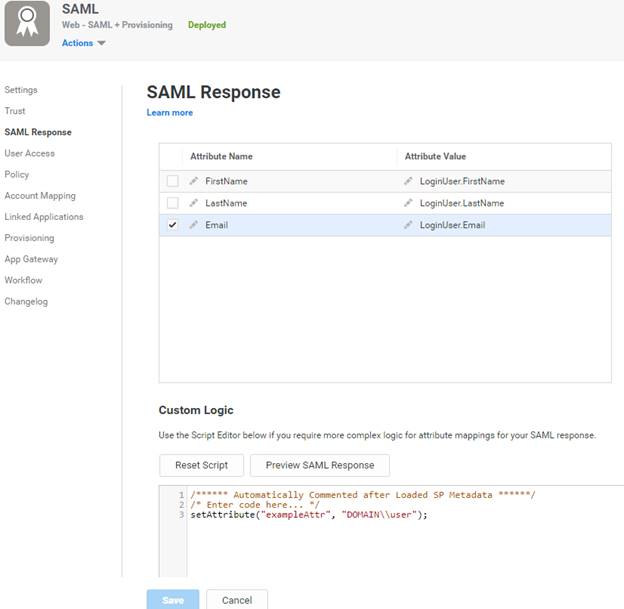Open the Actions dropdown menu

pos(83,43)
